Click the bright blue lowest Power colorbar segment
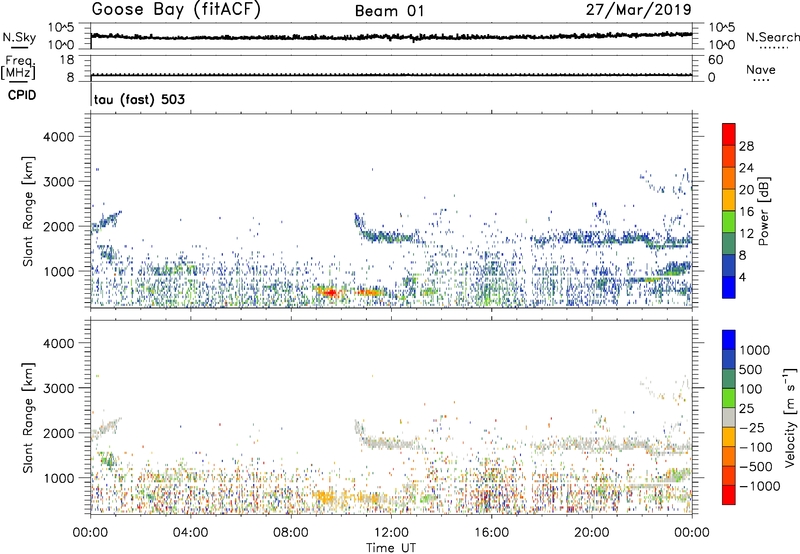Image resolution: width=800 pixels, height=554 pixels. [729, 287]
